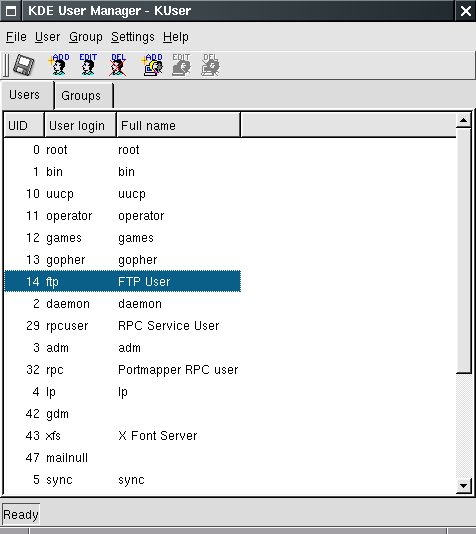The width and height of the screenshot is (476, 534).
Task: Open the Group menu
Action: coord(85,37)
